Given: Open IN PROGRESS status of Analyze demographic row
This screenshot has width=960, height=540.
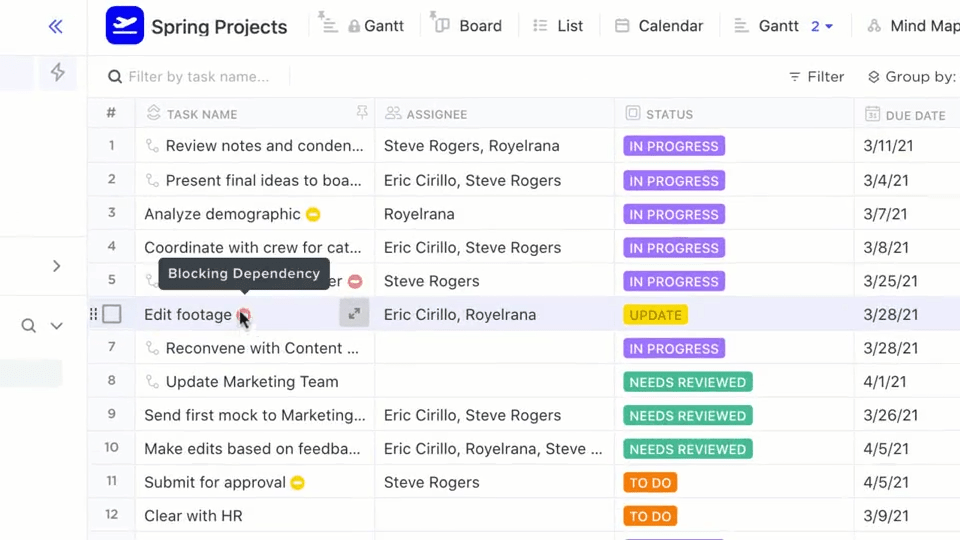Looking at the screenshot, I should click(x=674, y=214).
